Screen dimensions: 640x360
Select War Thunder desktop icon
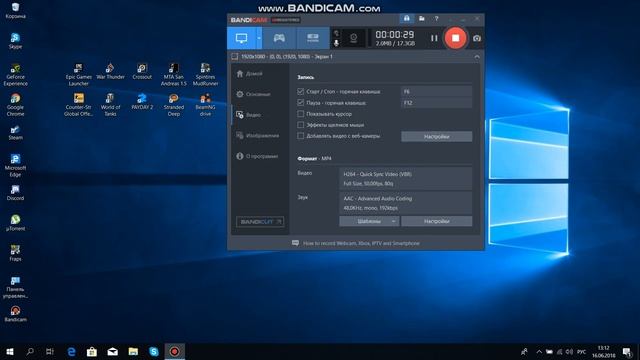click(110, 71)
